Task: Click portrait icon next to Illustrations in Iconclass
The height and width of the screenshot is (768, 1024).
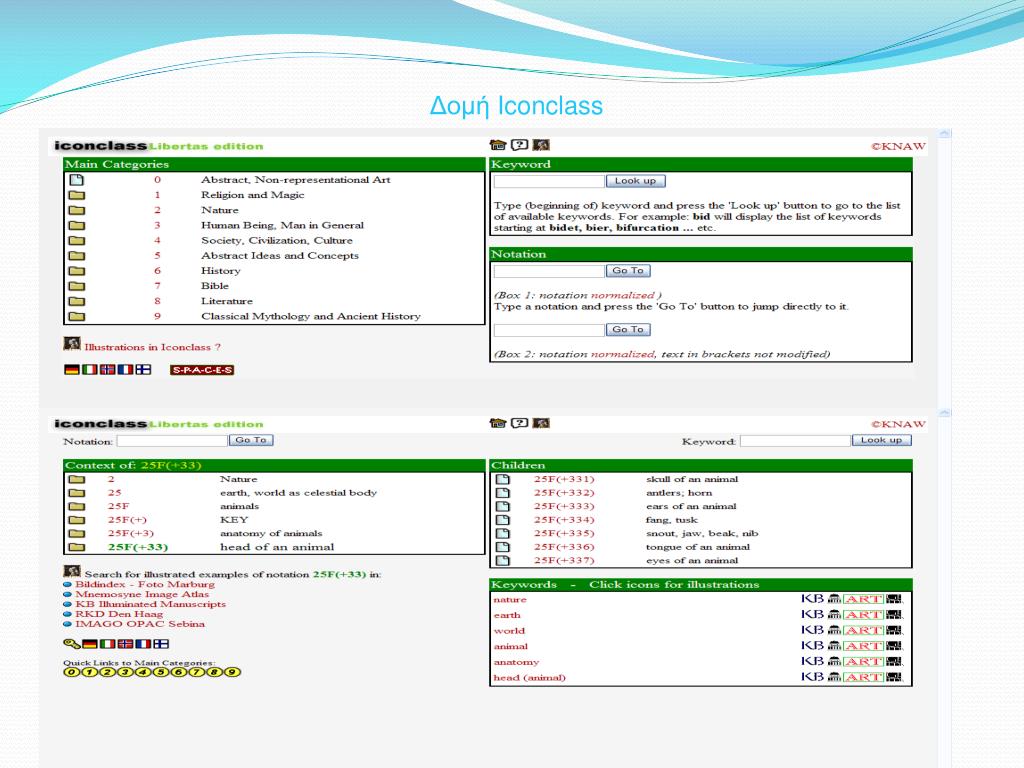Action: click(x=72, y=344)
